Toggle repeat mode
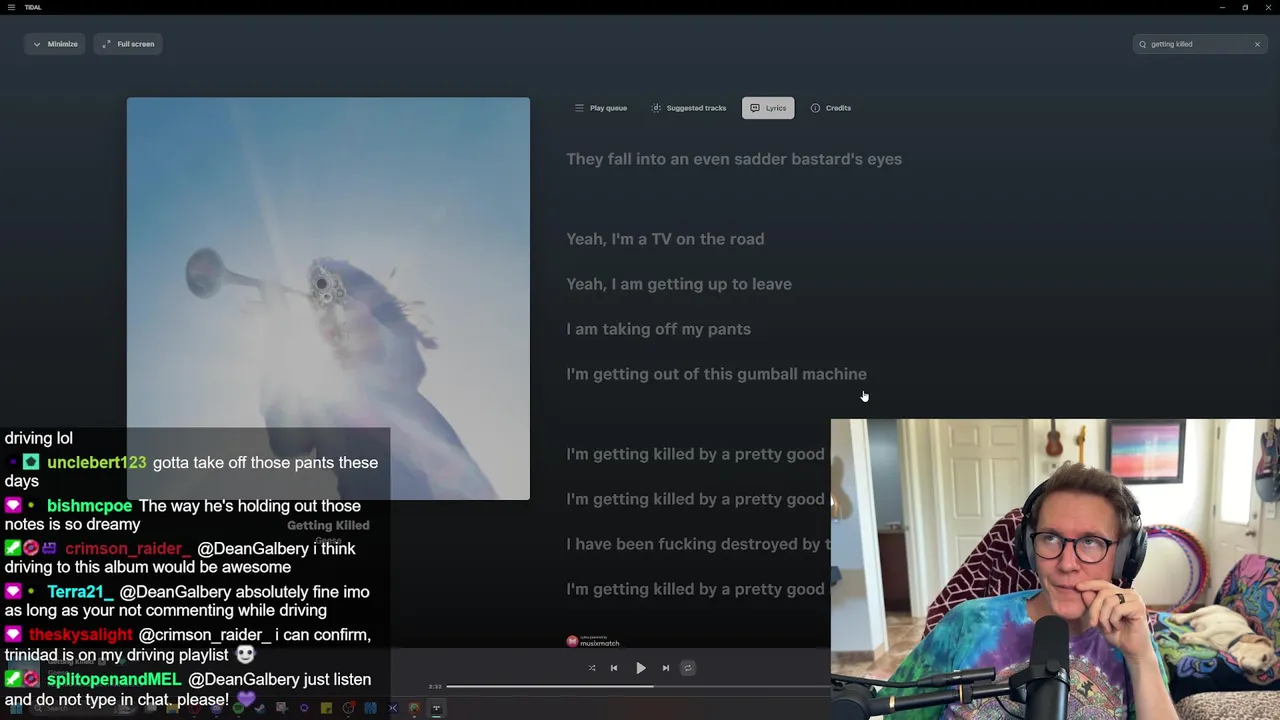The width and height of the screenshot is (1280, 720). point(687,668)
